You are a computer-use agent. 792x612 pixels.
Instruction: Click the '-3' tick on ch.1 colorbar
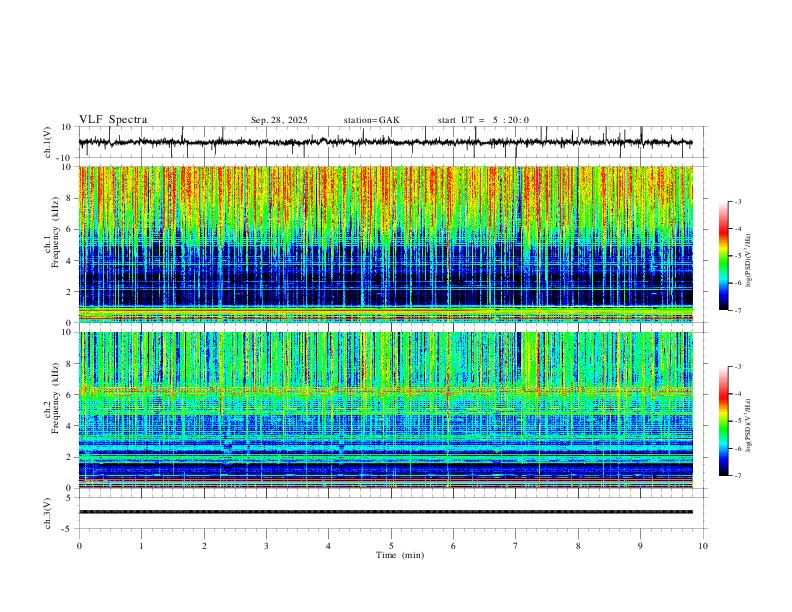pyautogui.click(x=738, y=201)
